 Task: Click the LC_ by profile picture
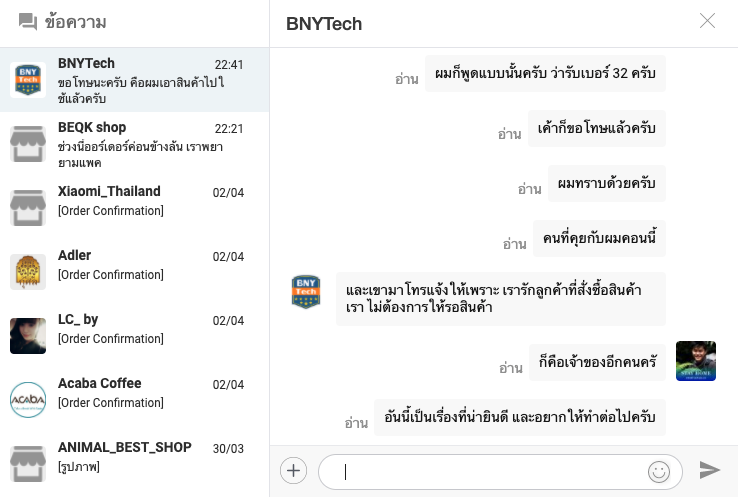click(28, 336)
